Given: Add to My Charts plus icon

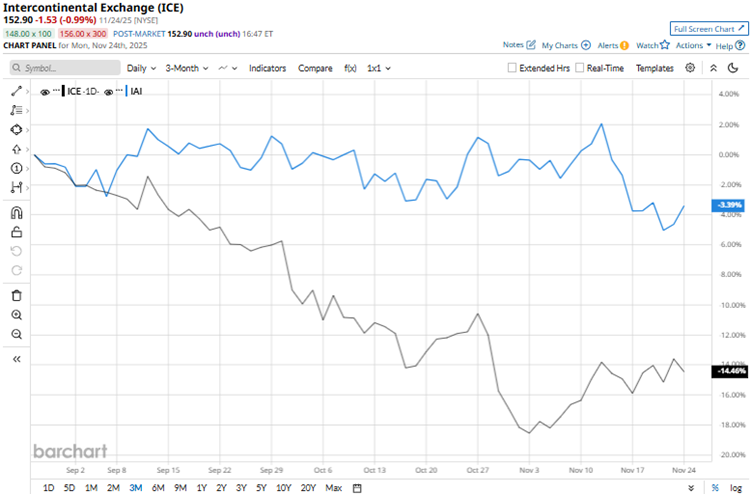Looking at the screenshot, I should coord(586,45).
